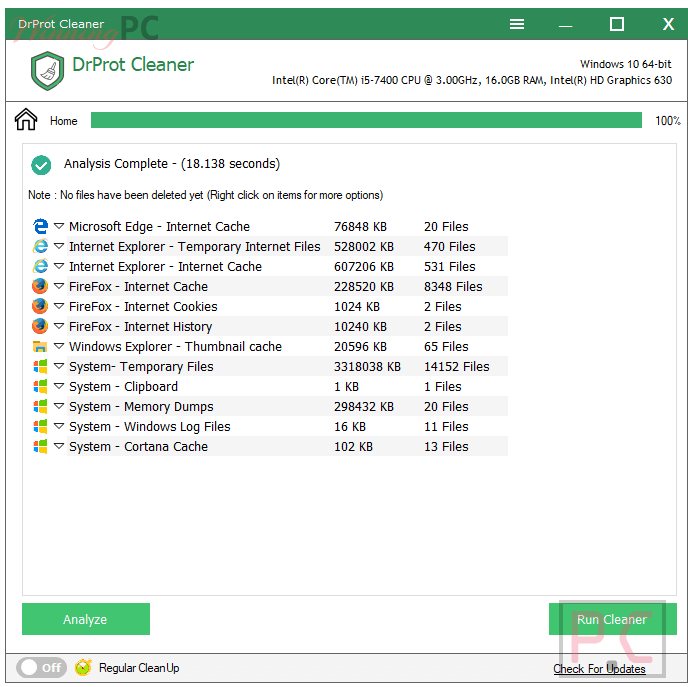This screenshot has width=688, height=687.
Task: Click the Run Cleaner button
Action: (612, 619)
